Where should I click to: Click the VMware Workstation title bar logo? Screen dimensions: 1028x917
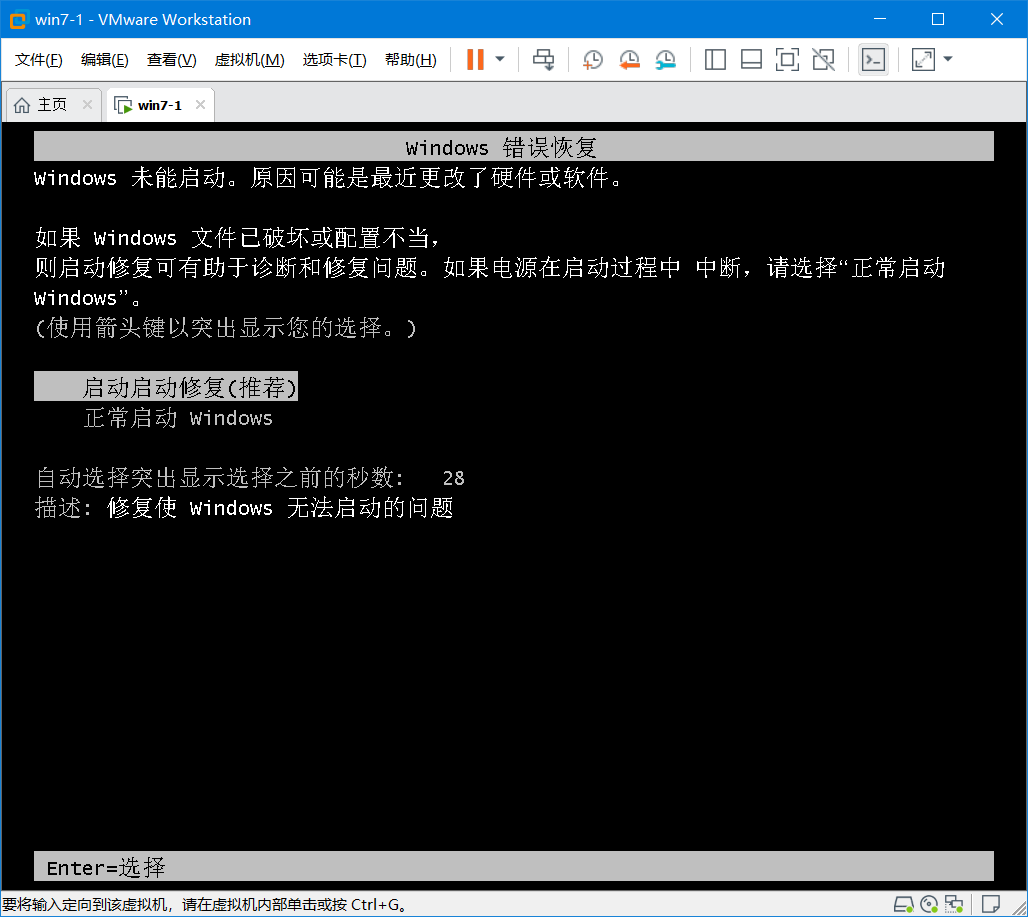(18, 20)
